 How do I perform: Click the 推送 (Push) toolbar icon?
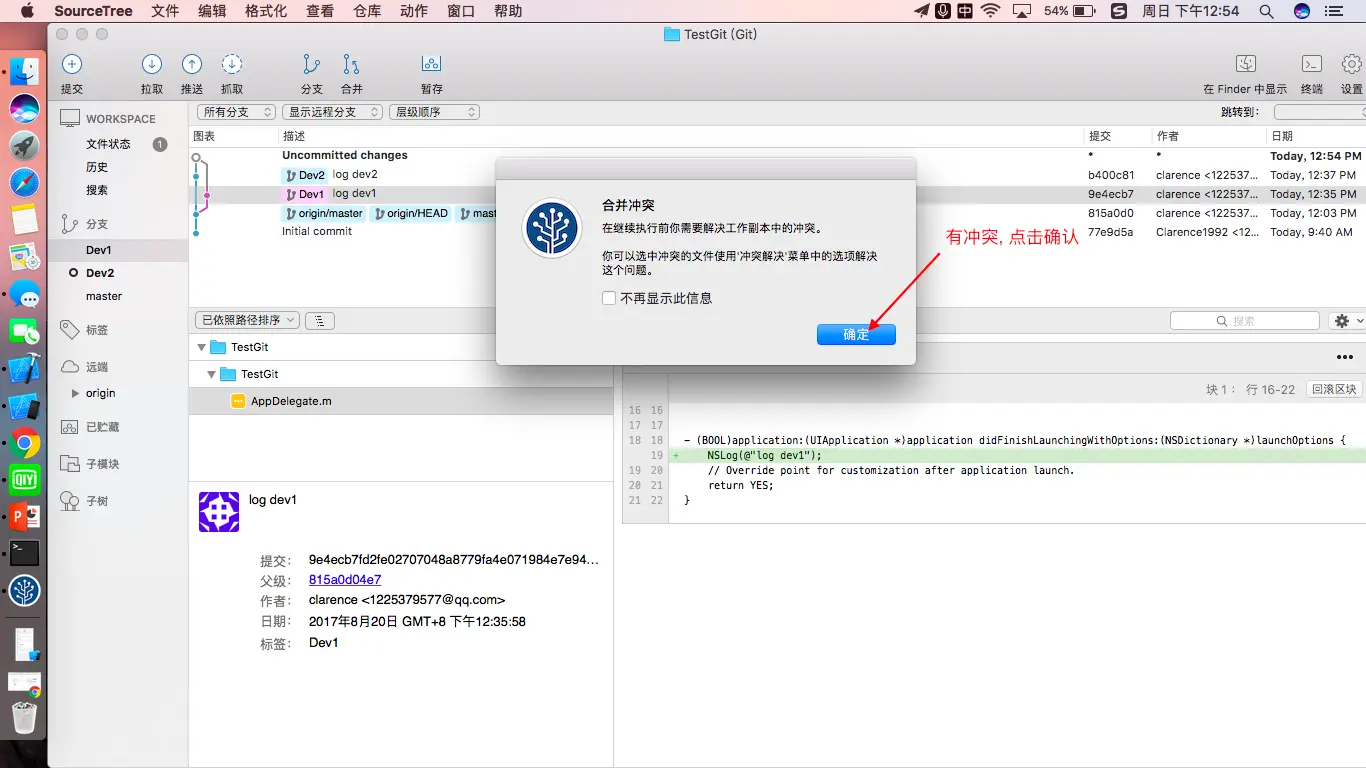(192, 64)
